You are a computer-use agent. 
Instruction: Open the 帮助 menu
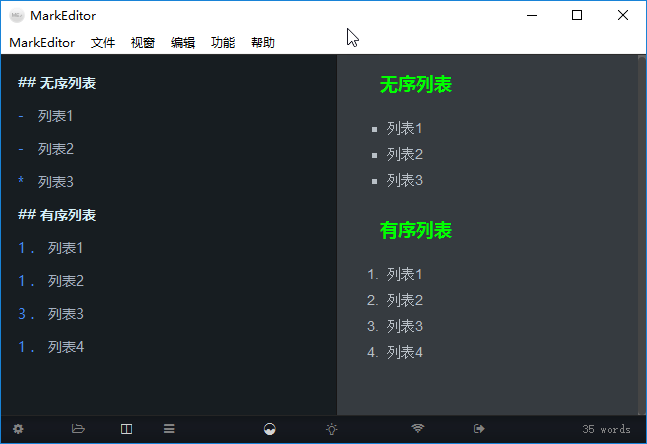click(263, 43)
